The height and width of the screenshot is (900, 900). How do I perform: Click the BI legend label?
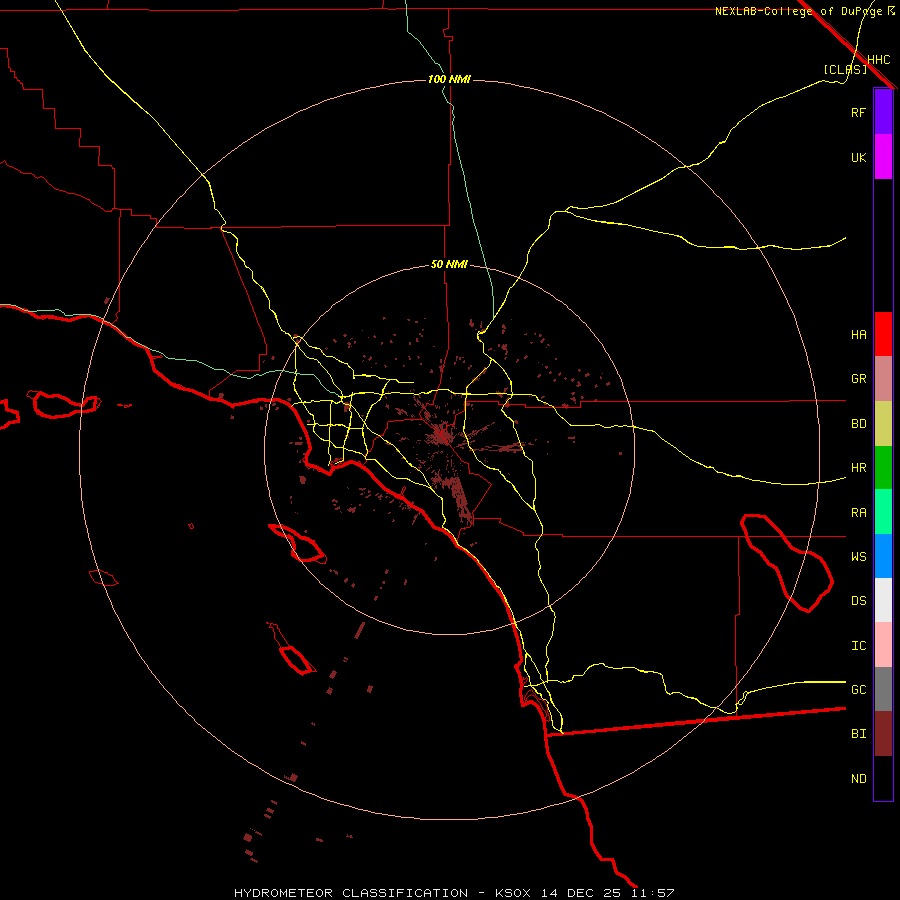point(858,734)
